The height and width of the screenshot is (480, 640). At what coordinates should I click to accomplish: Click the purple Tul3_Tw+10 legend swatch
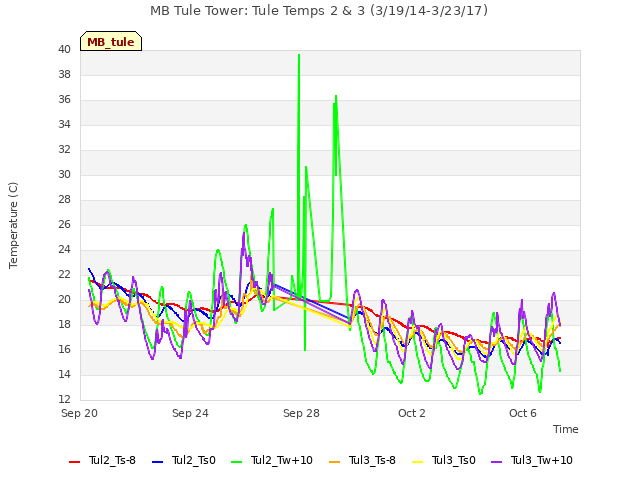point(496,462)
